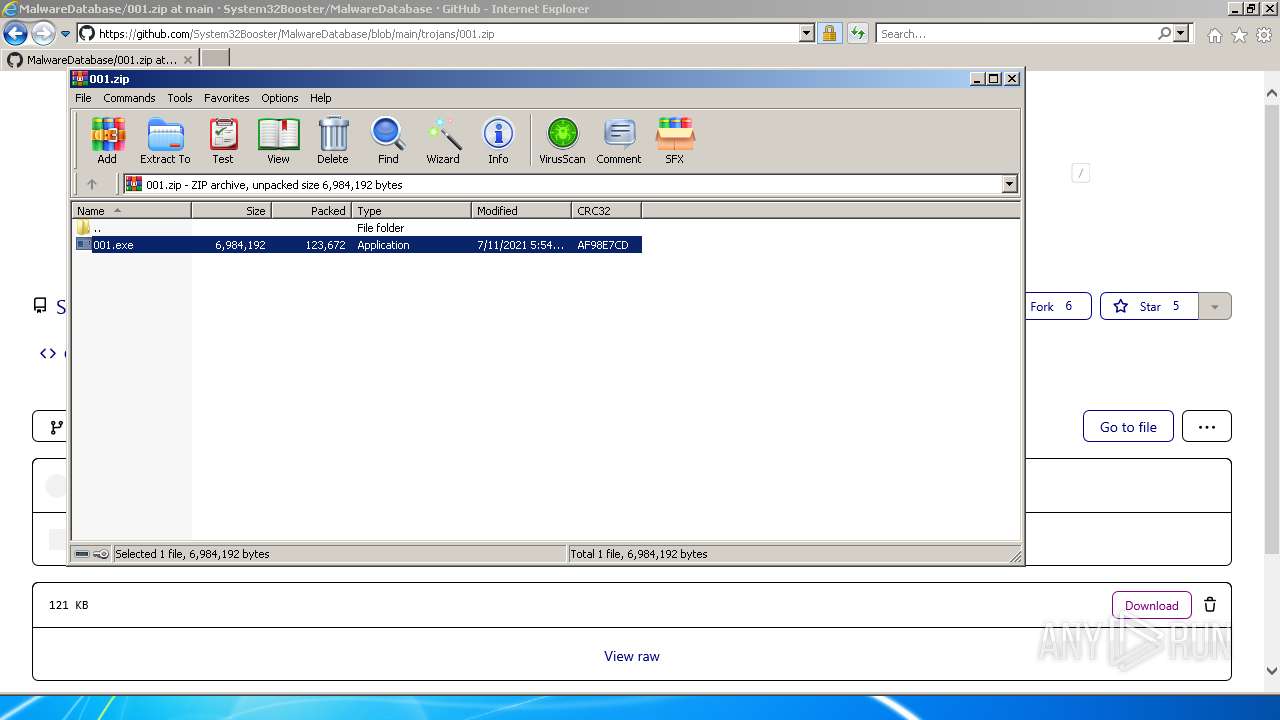Click the IE search box
Viewport: 1280px width, 720px height.
click(1016, 34)
